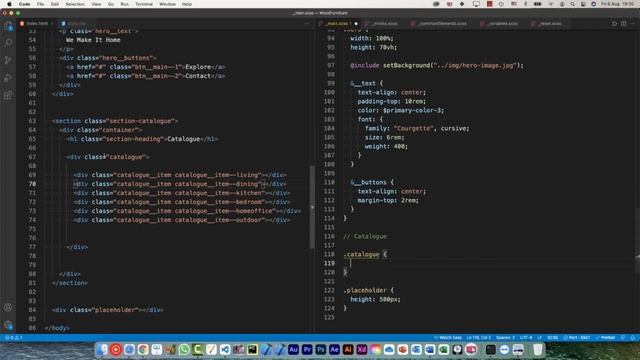
Task: Open the Trash in the dock
Action: tap(538, 349)
